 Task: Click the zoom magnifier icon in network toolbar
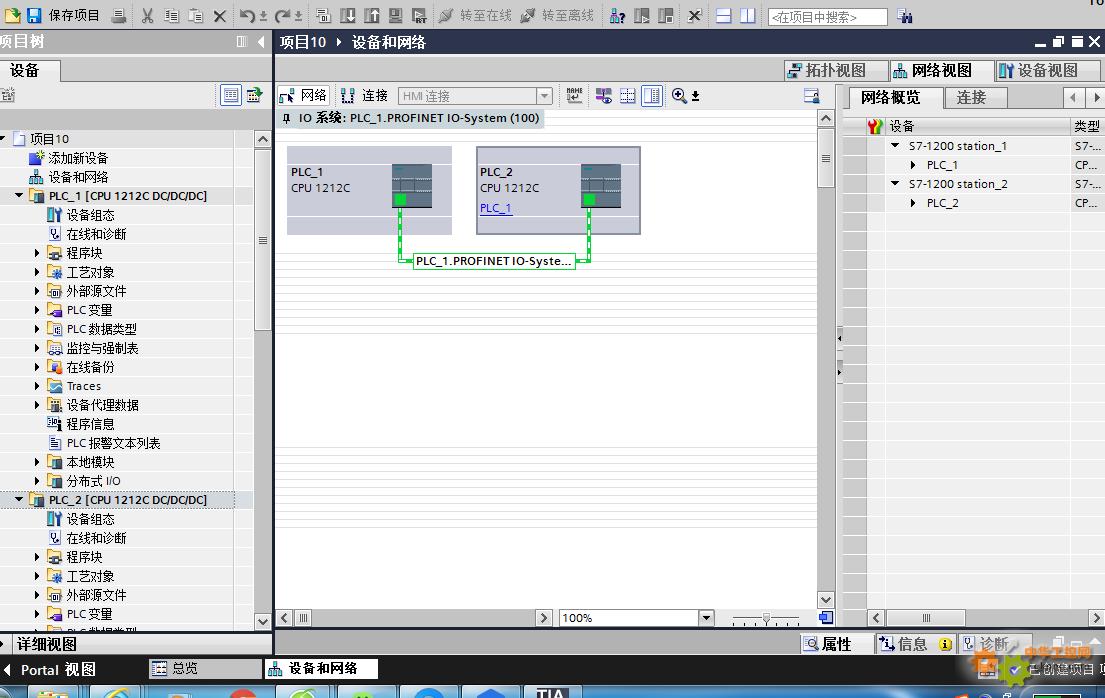tap(679, 96)
